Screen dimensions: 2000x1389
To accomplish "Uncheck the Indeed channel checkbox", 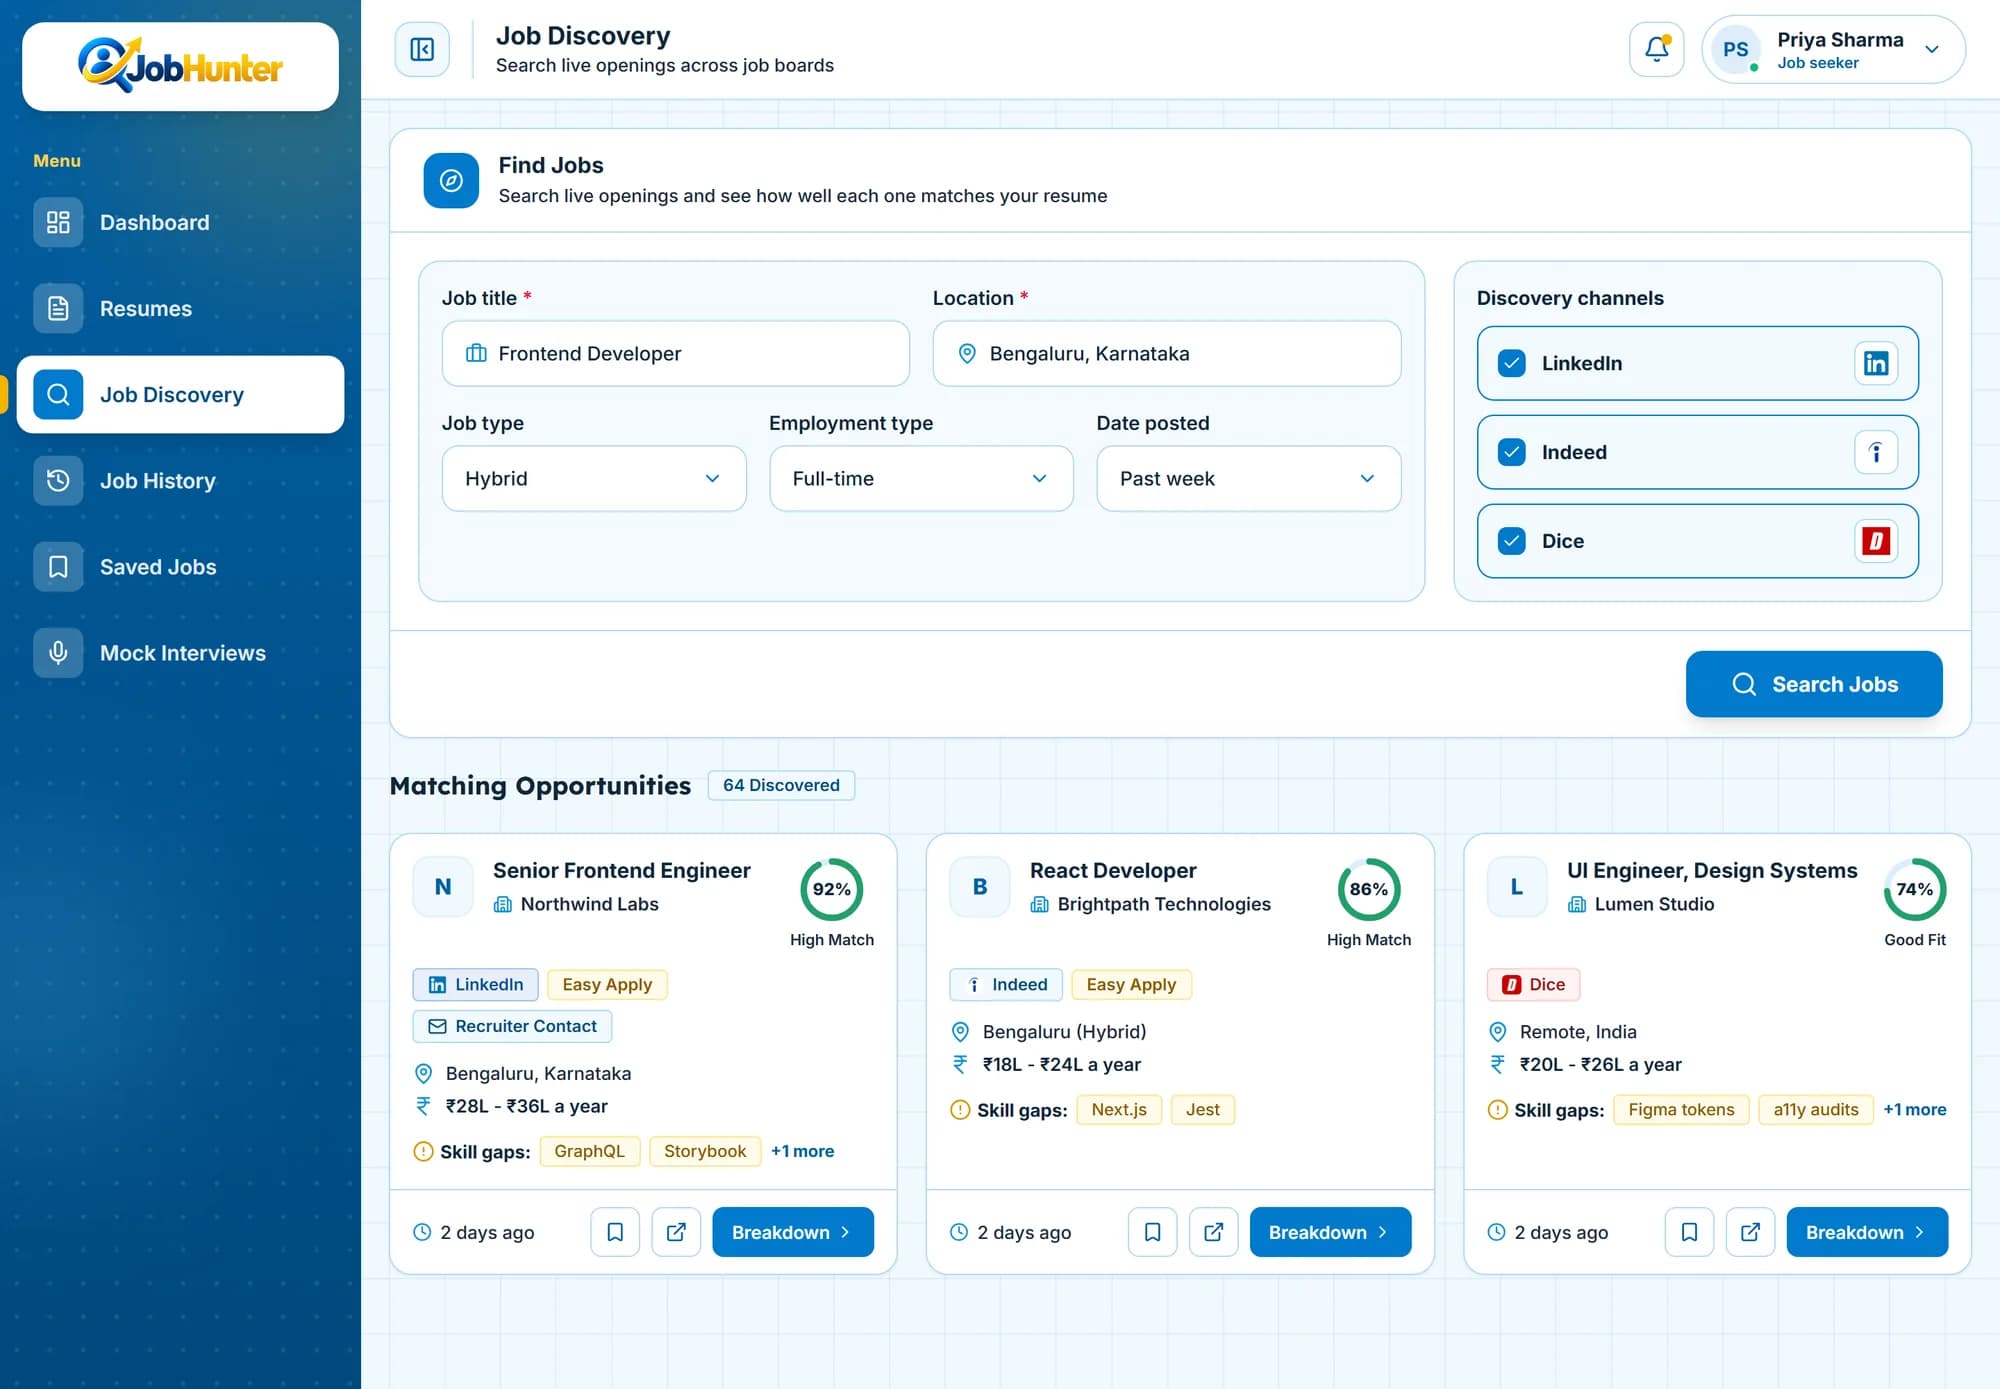I will pyautogui.click(x=1511, y=452).
